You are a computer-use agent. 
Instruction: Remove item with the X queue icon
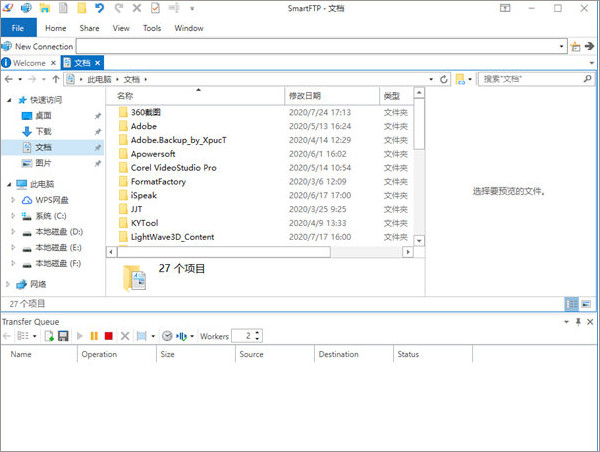pyautogui.click(x=125, y=336)
